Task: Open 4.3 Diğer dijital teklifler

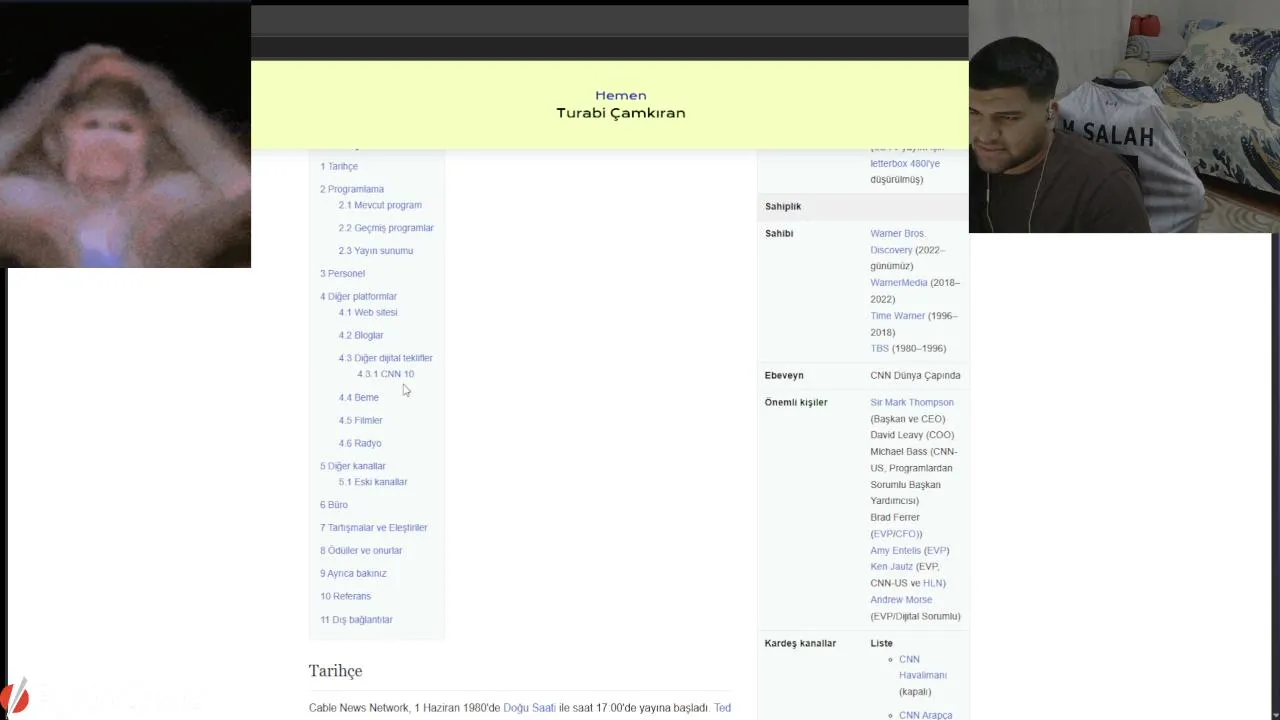Action: tap(386, 358)
